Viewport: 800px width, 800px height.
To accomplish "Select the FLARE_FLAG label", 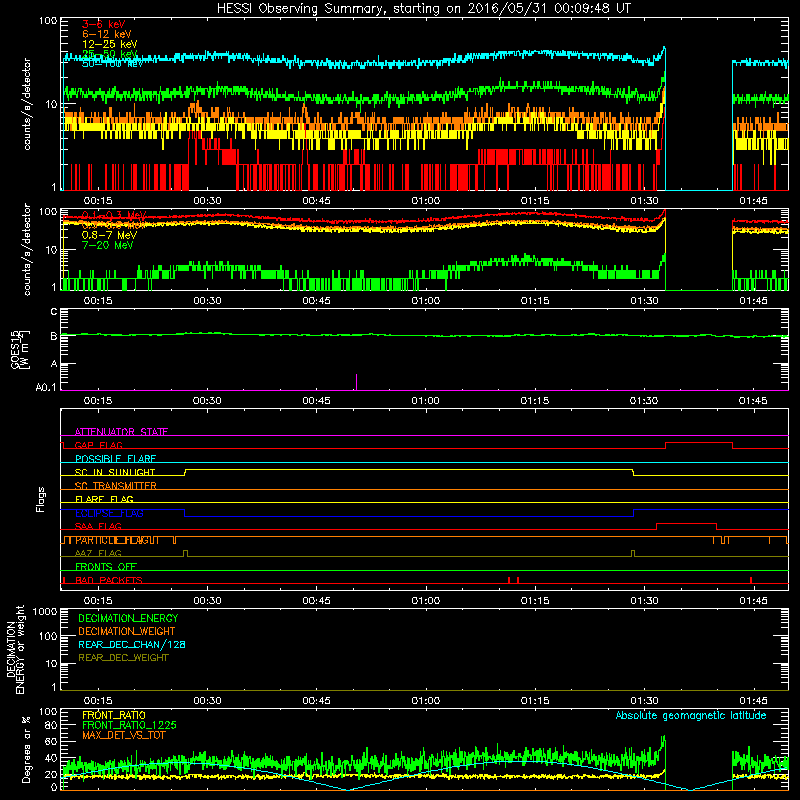I will (x=104, y=499).
